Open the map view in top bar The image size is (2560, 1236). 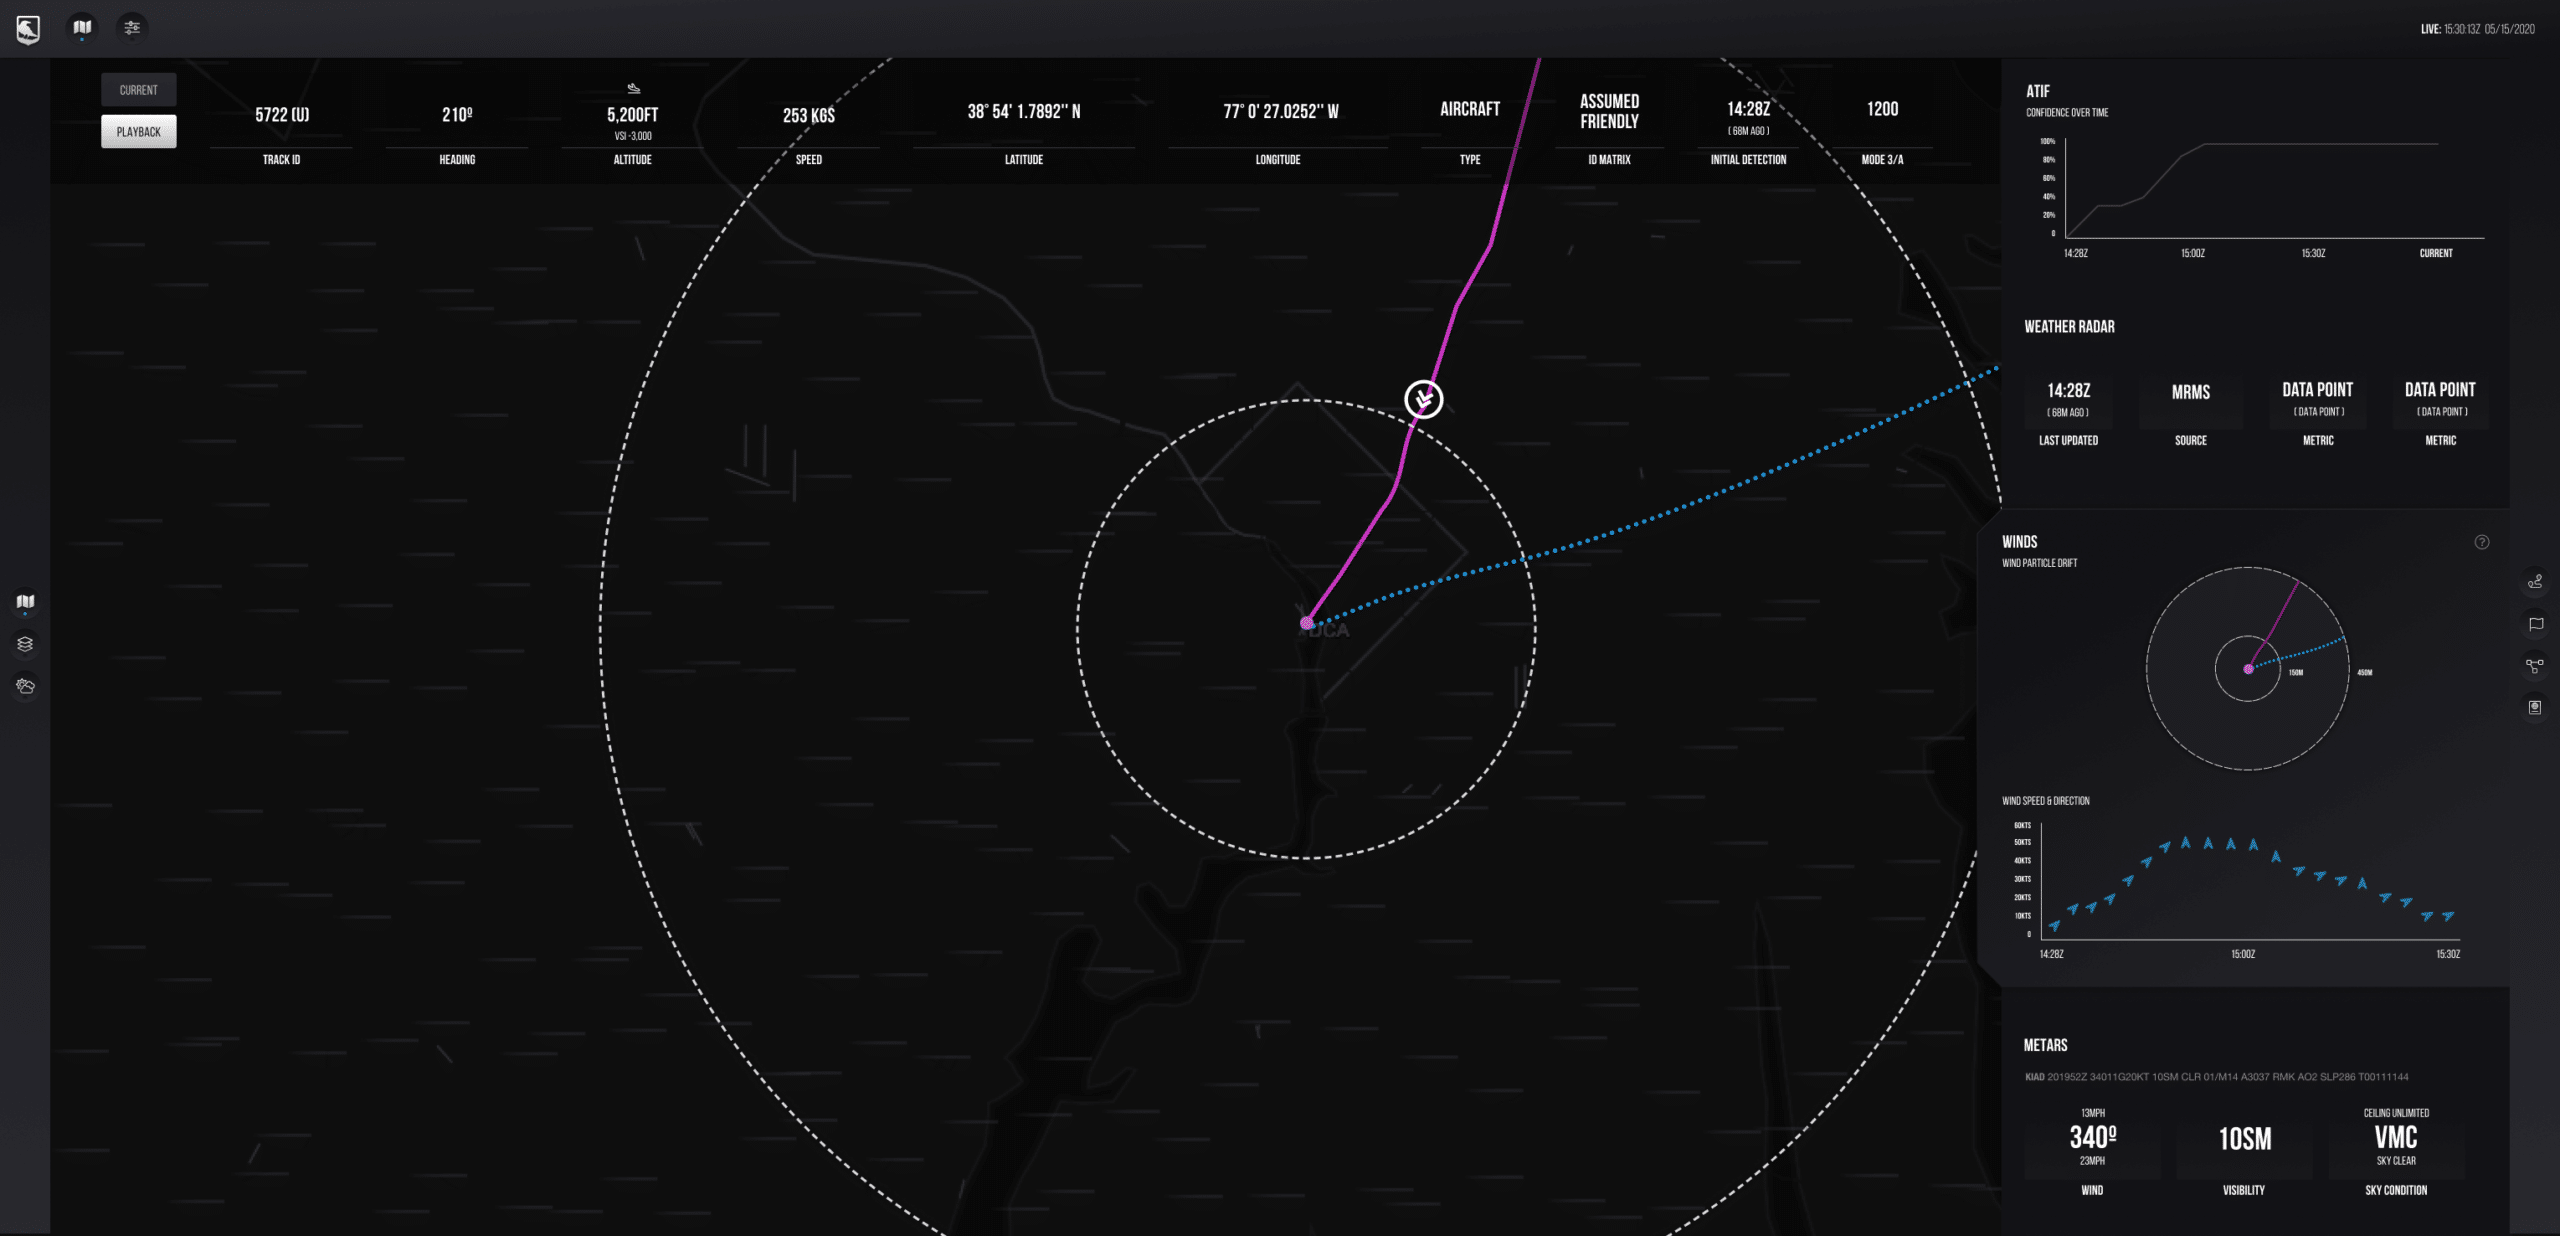pos(82,28)
